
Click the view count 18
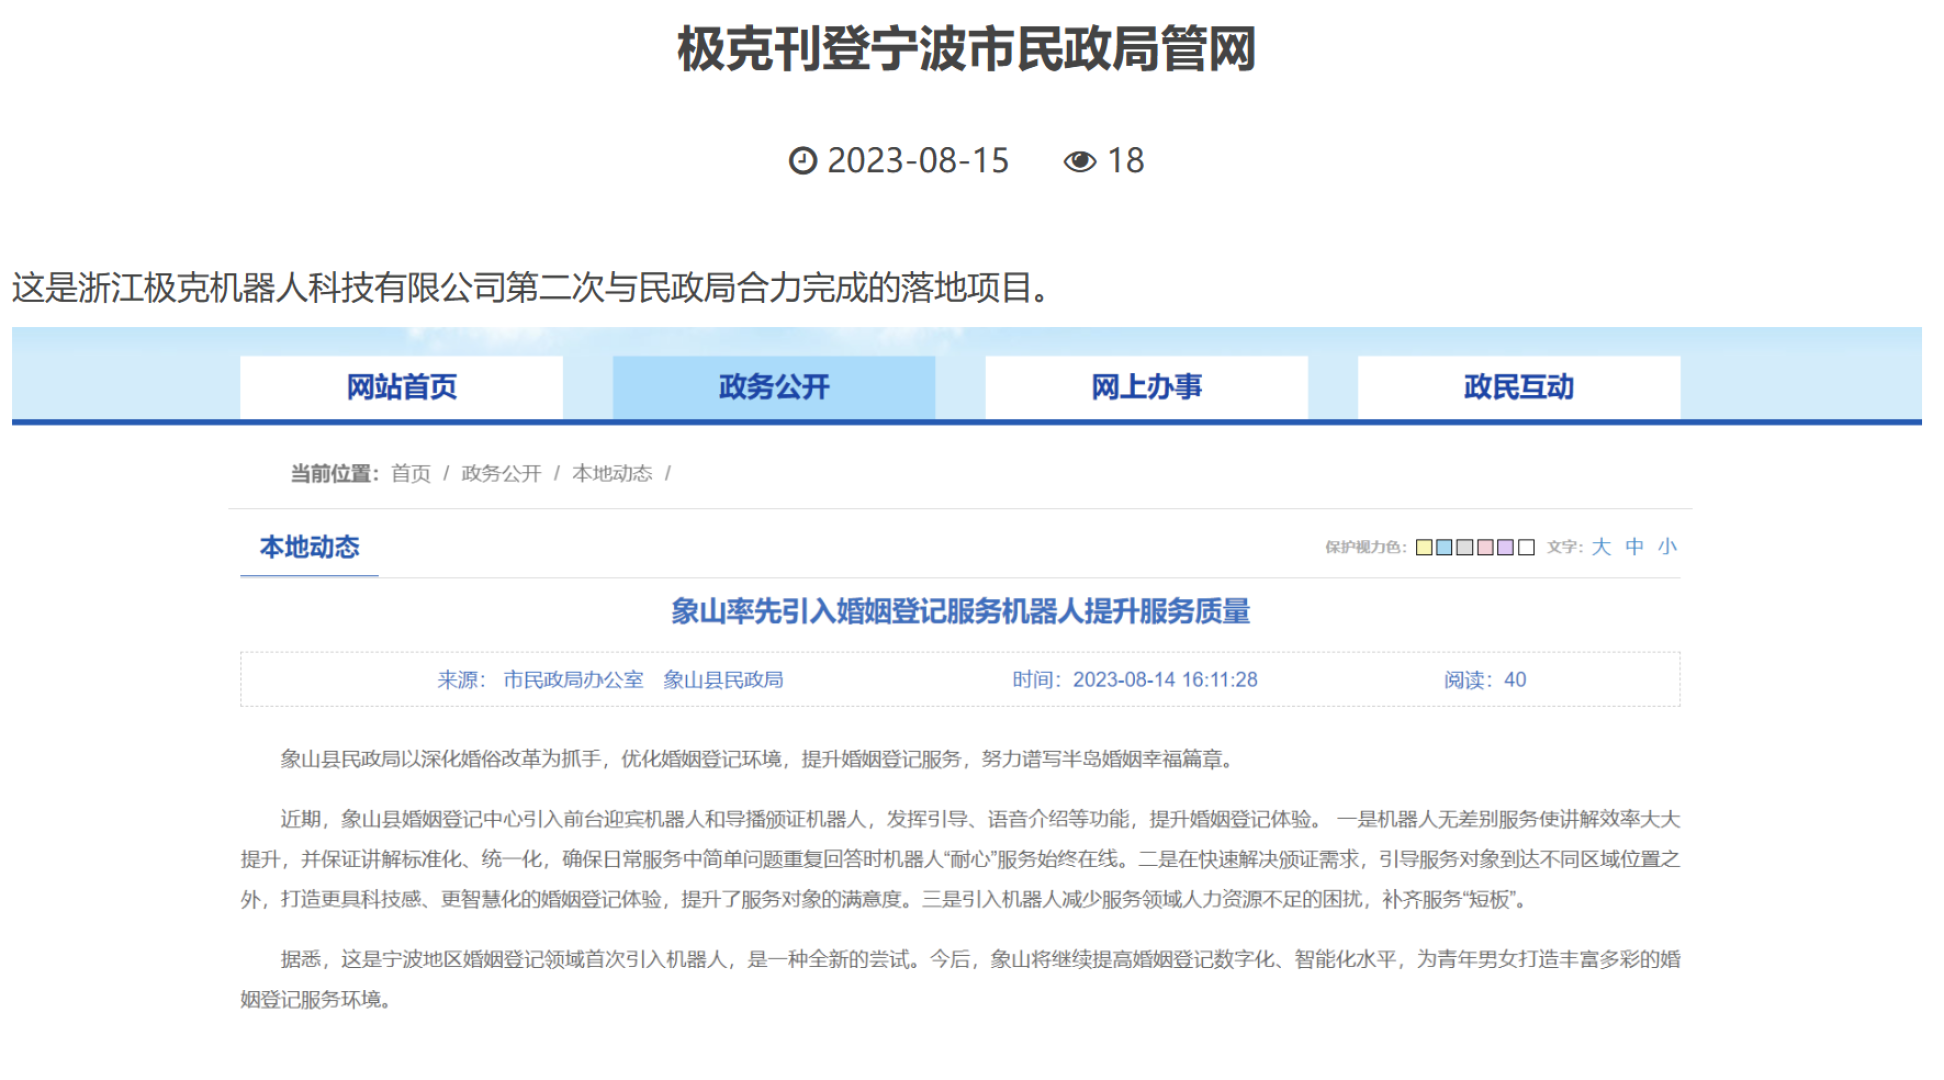coord(1126,161)
